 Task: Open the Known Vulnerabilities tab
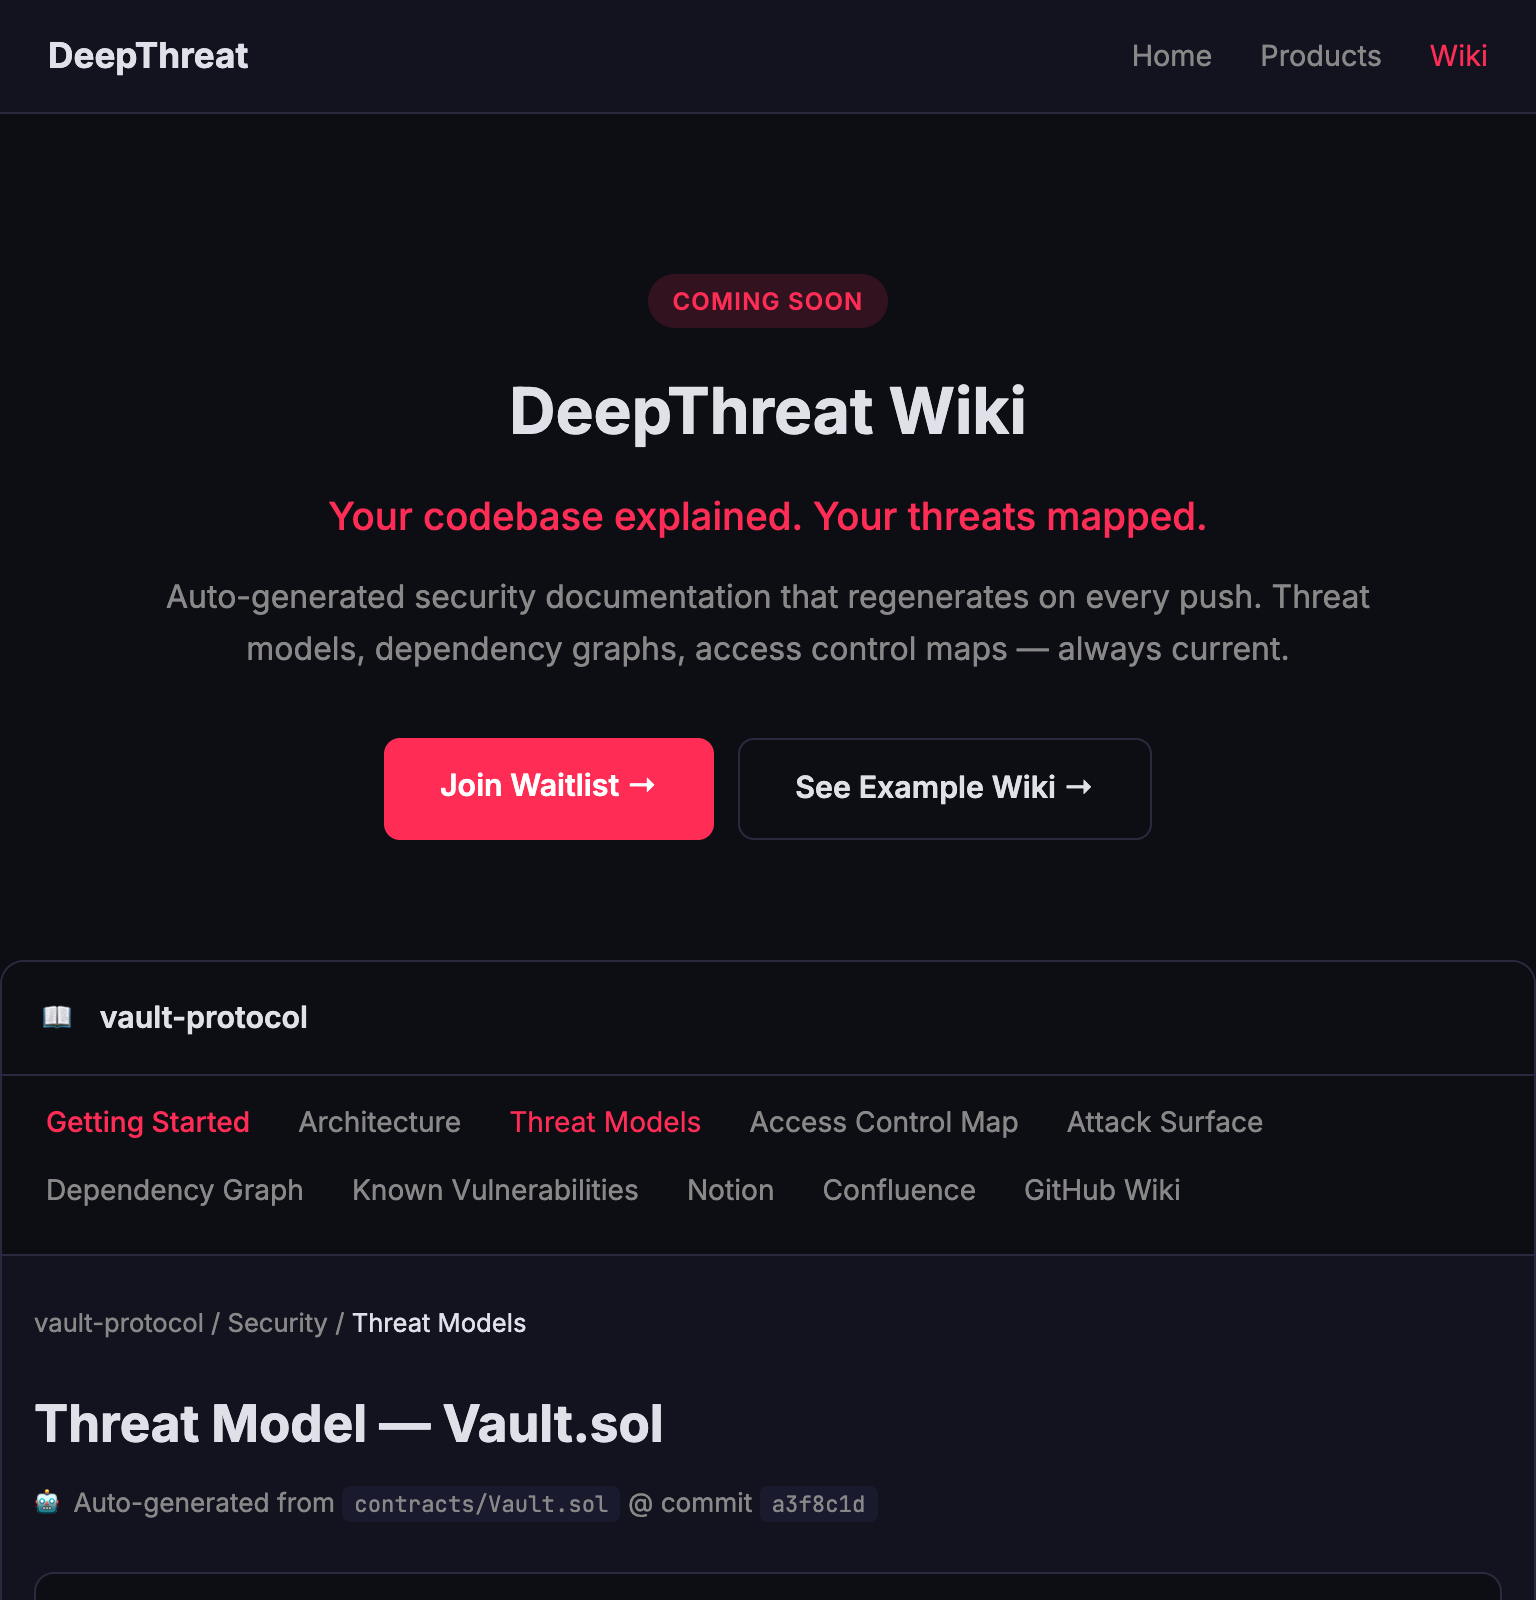coord(495,1190)
